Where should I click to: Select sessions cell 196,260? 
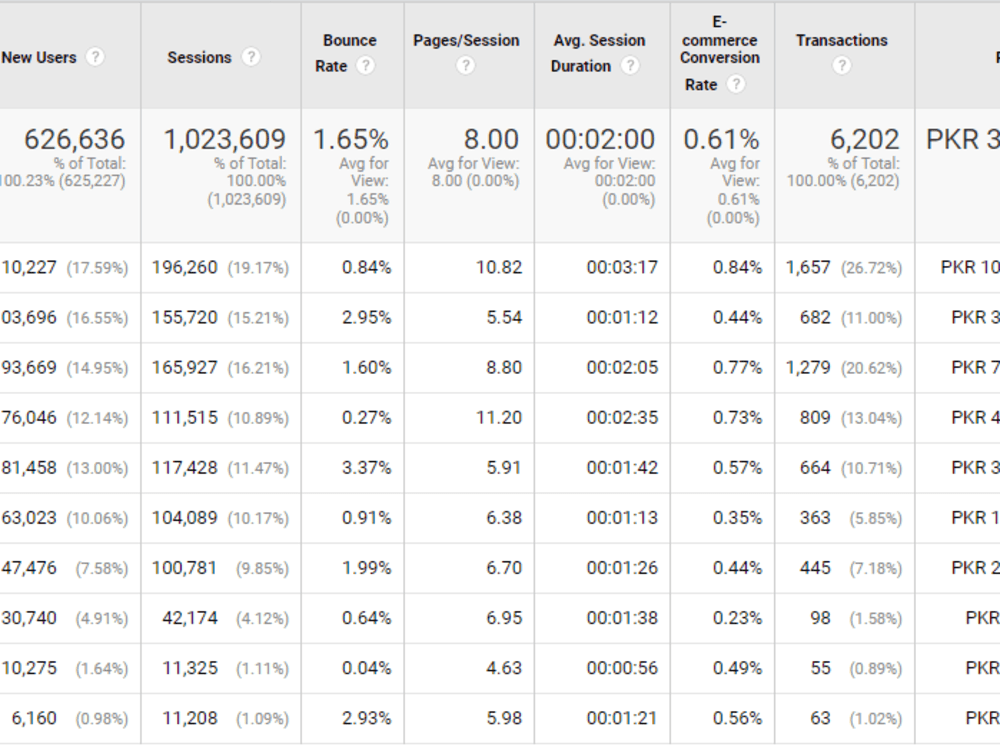coord(184,267)
